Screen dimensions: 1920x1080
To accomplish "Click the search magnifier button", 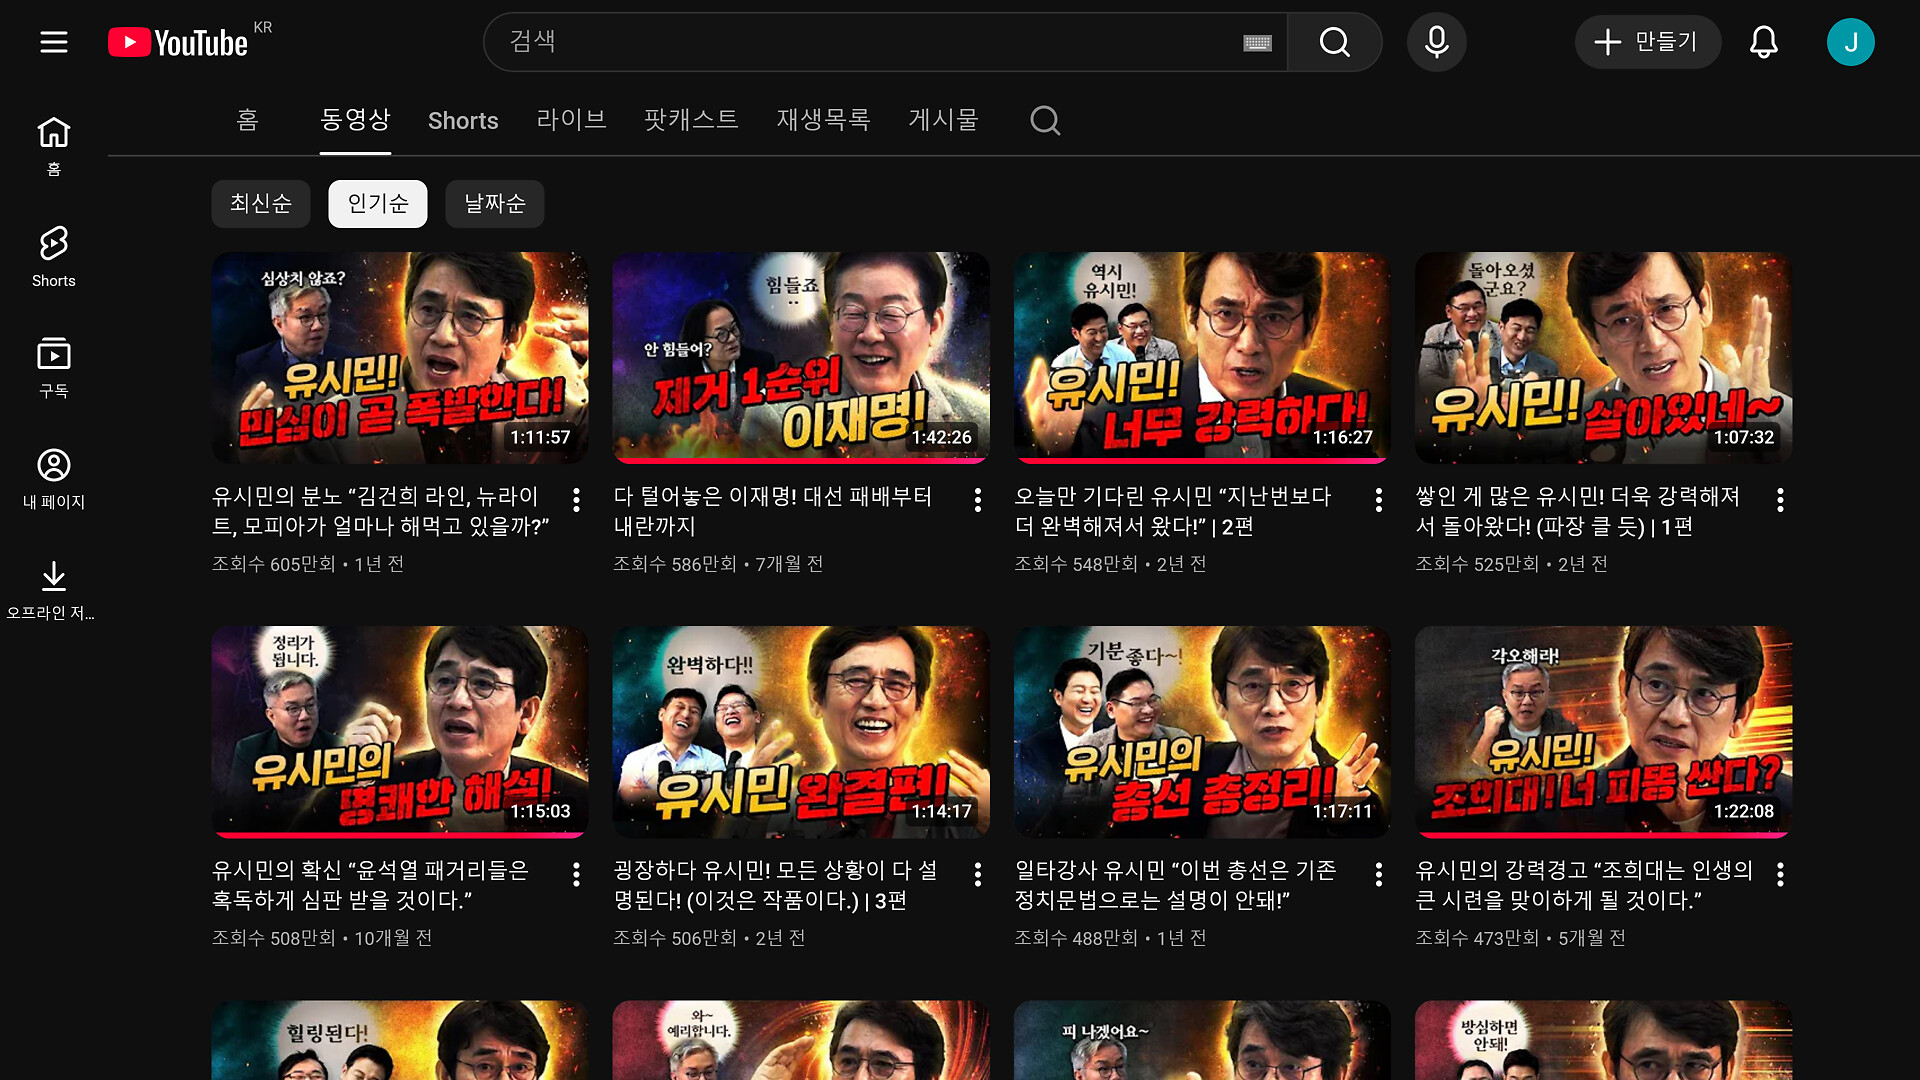I will pos(1334,42).
